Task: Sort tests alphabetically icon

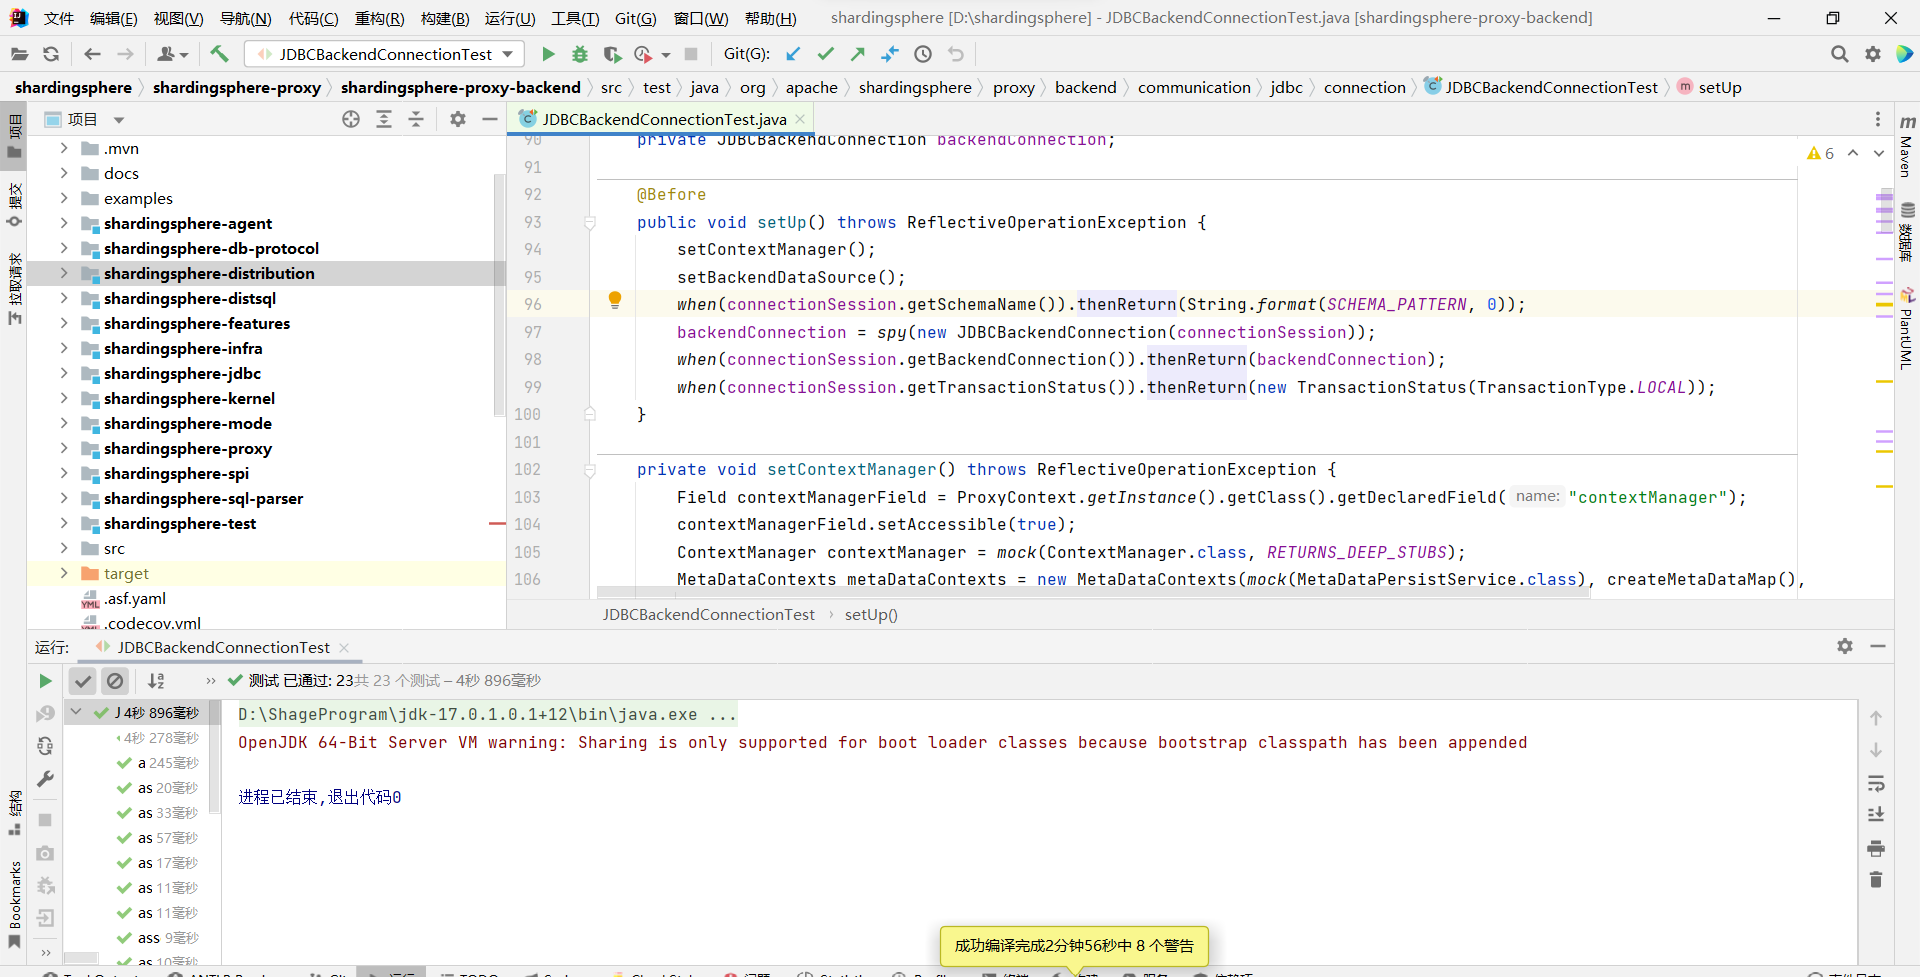Action: click(x=156, y=681)
